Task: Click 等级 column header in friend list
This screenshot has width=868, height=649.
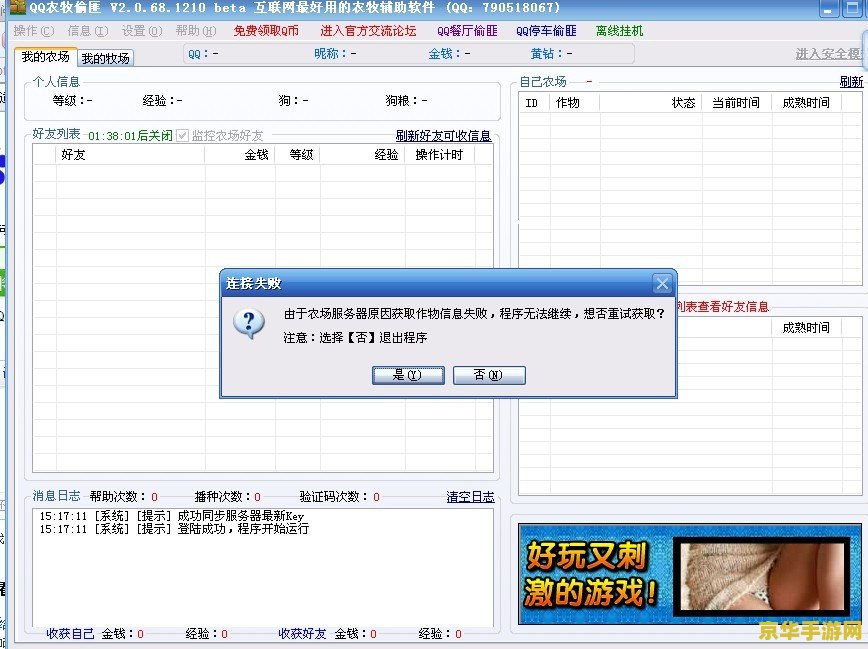Action: coord(297,155)
